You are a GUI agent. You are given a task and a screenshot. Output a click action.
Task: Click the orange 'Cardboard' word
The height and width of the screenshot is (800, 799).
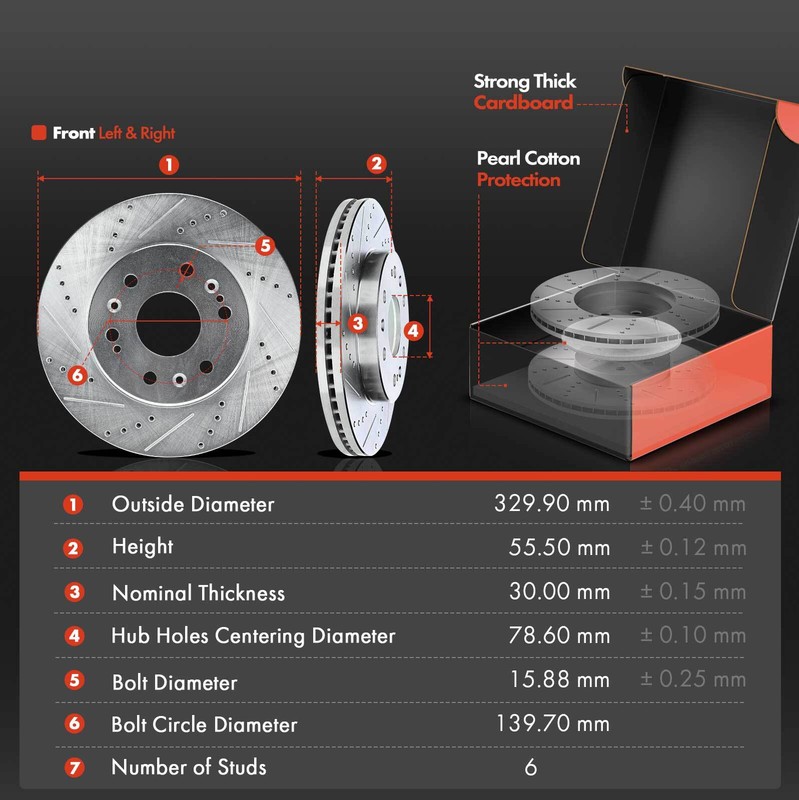point(523,103)
